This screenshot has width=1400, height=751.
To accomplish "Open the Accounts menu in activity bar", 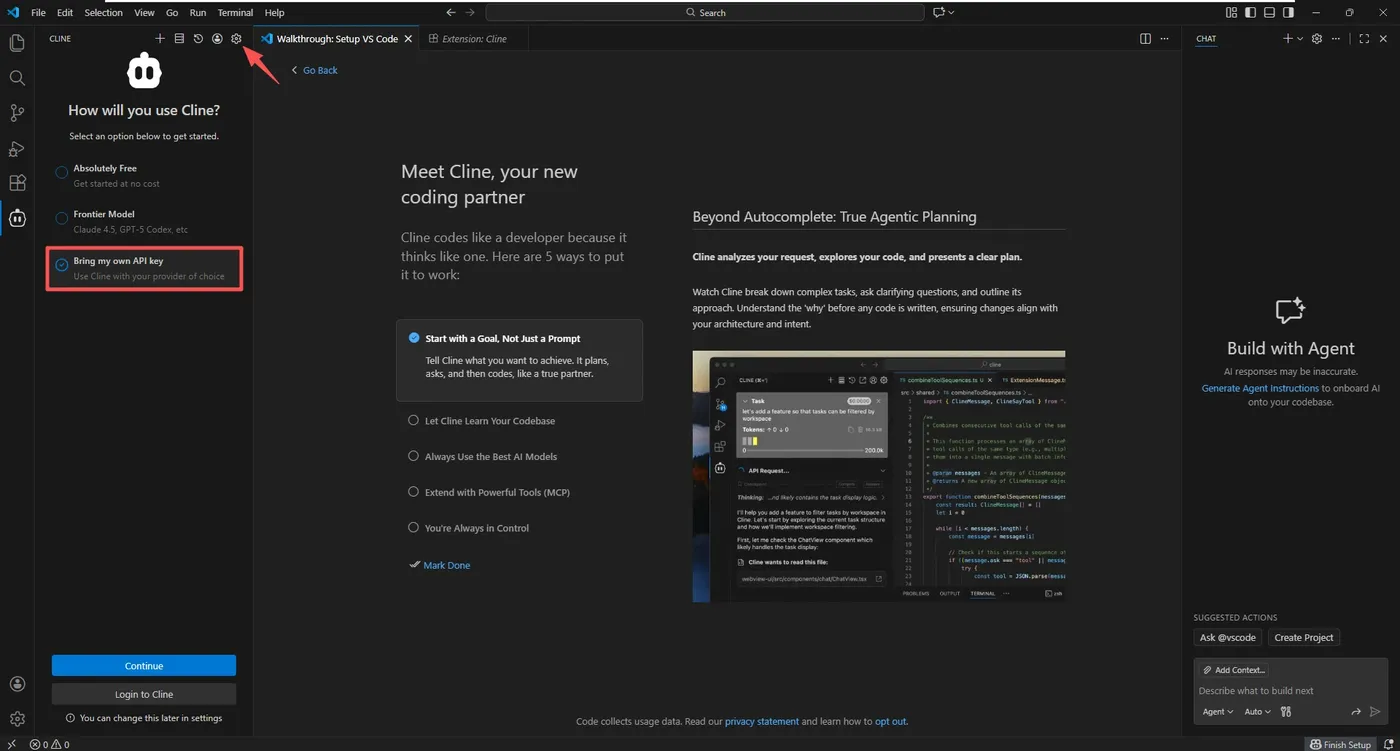I will click(x=17, y=684).
